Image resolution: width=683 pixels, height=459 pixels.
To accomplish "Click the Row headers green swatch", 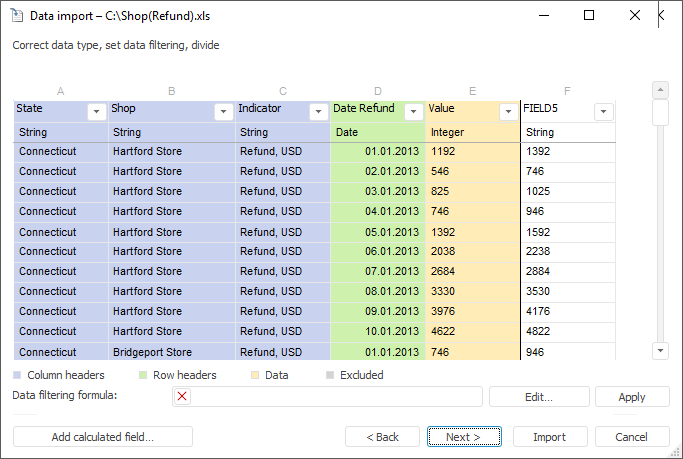I will pyautogui.click(x=144, y=375).
